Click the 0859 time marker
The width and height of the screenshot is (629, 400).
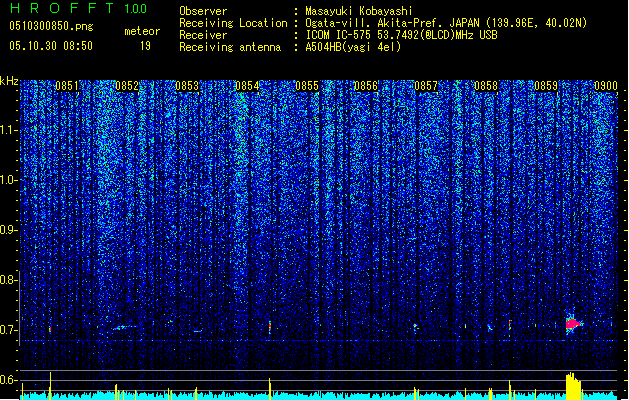click(546, 86)
